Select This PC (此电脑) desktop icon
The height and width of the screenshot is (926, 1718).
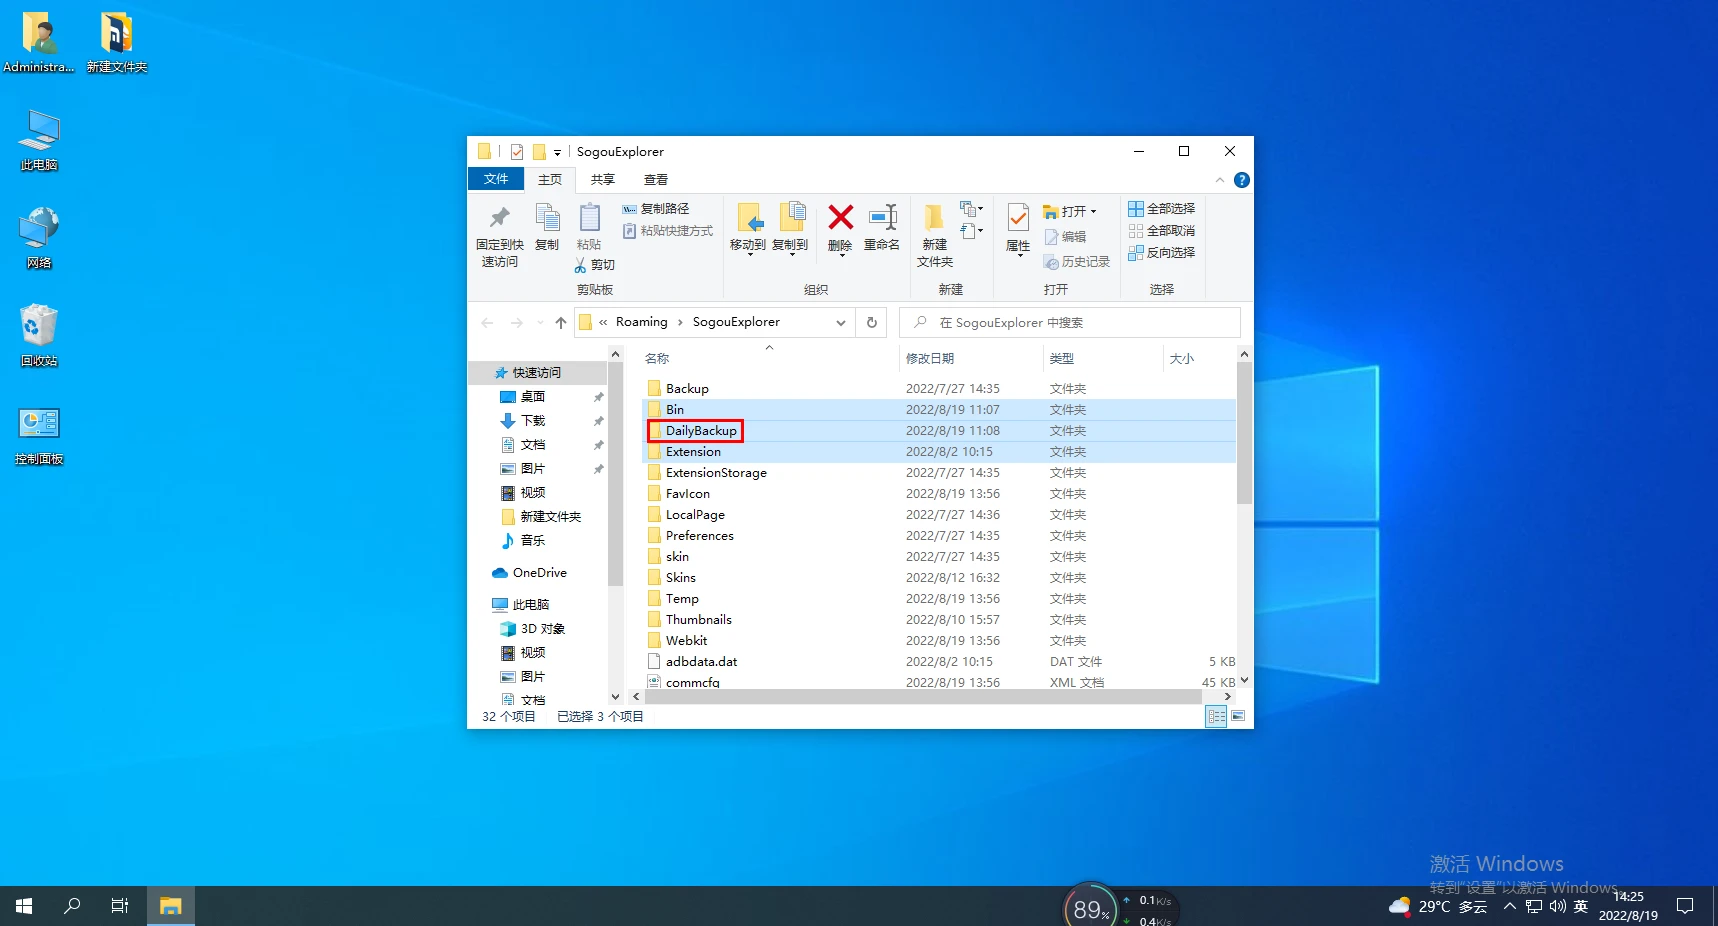[39, 140]
